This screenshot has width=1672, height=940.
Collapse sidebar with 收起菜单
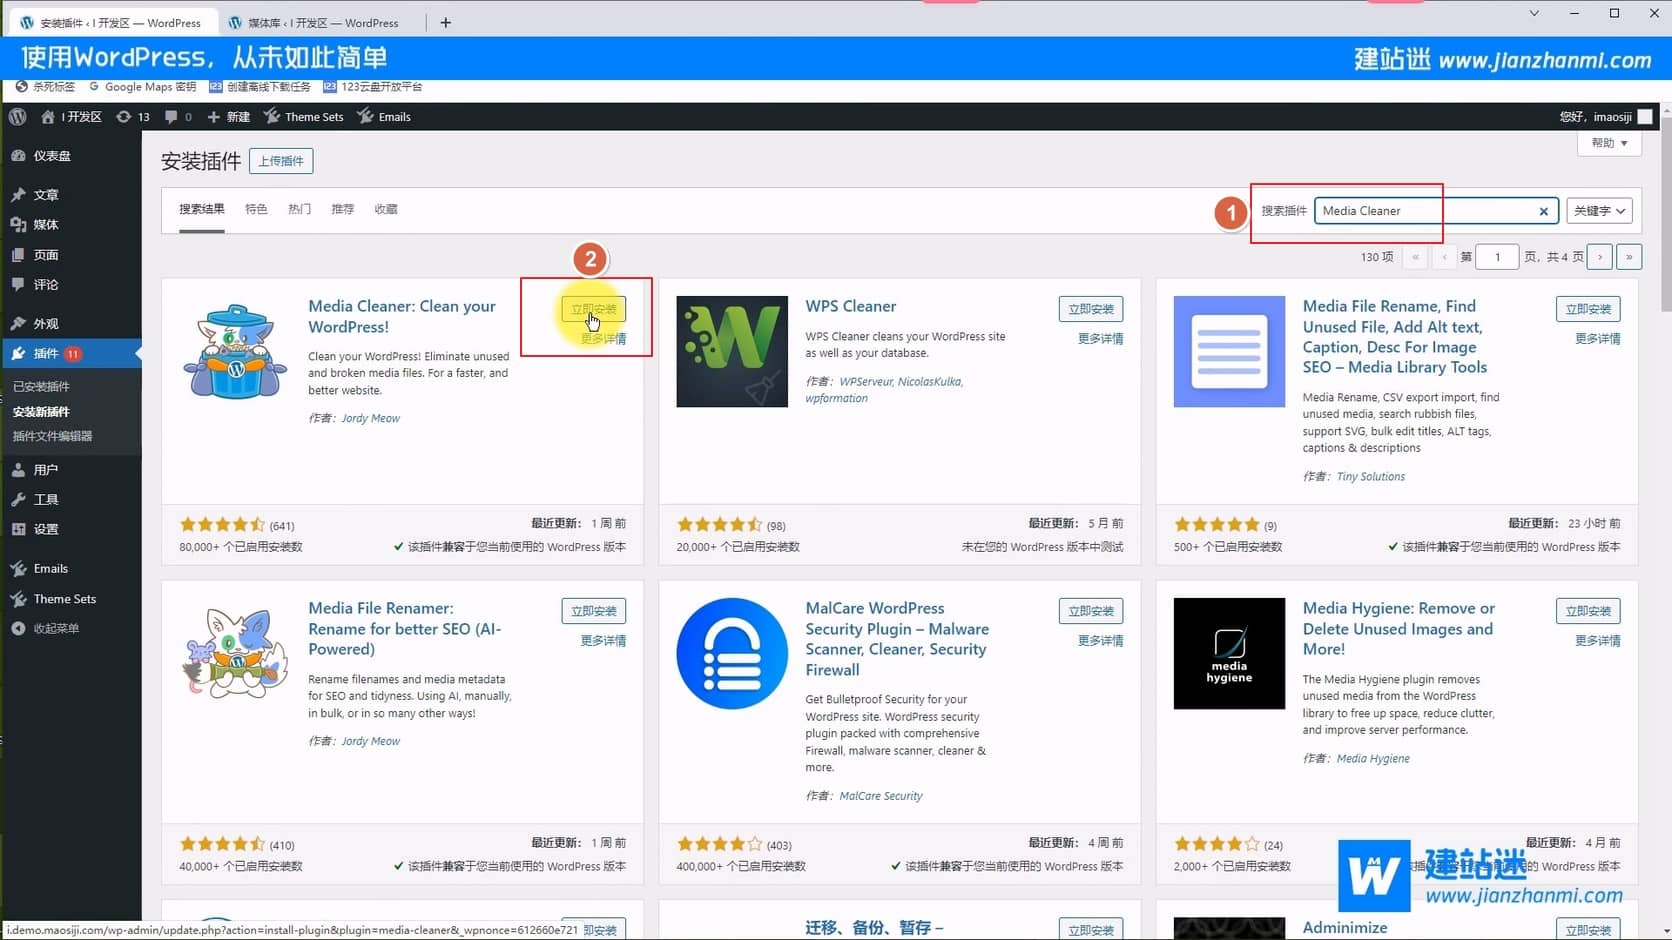coord(55,628)
